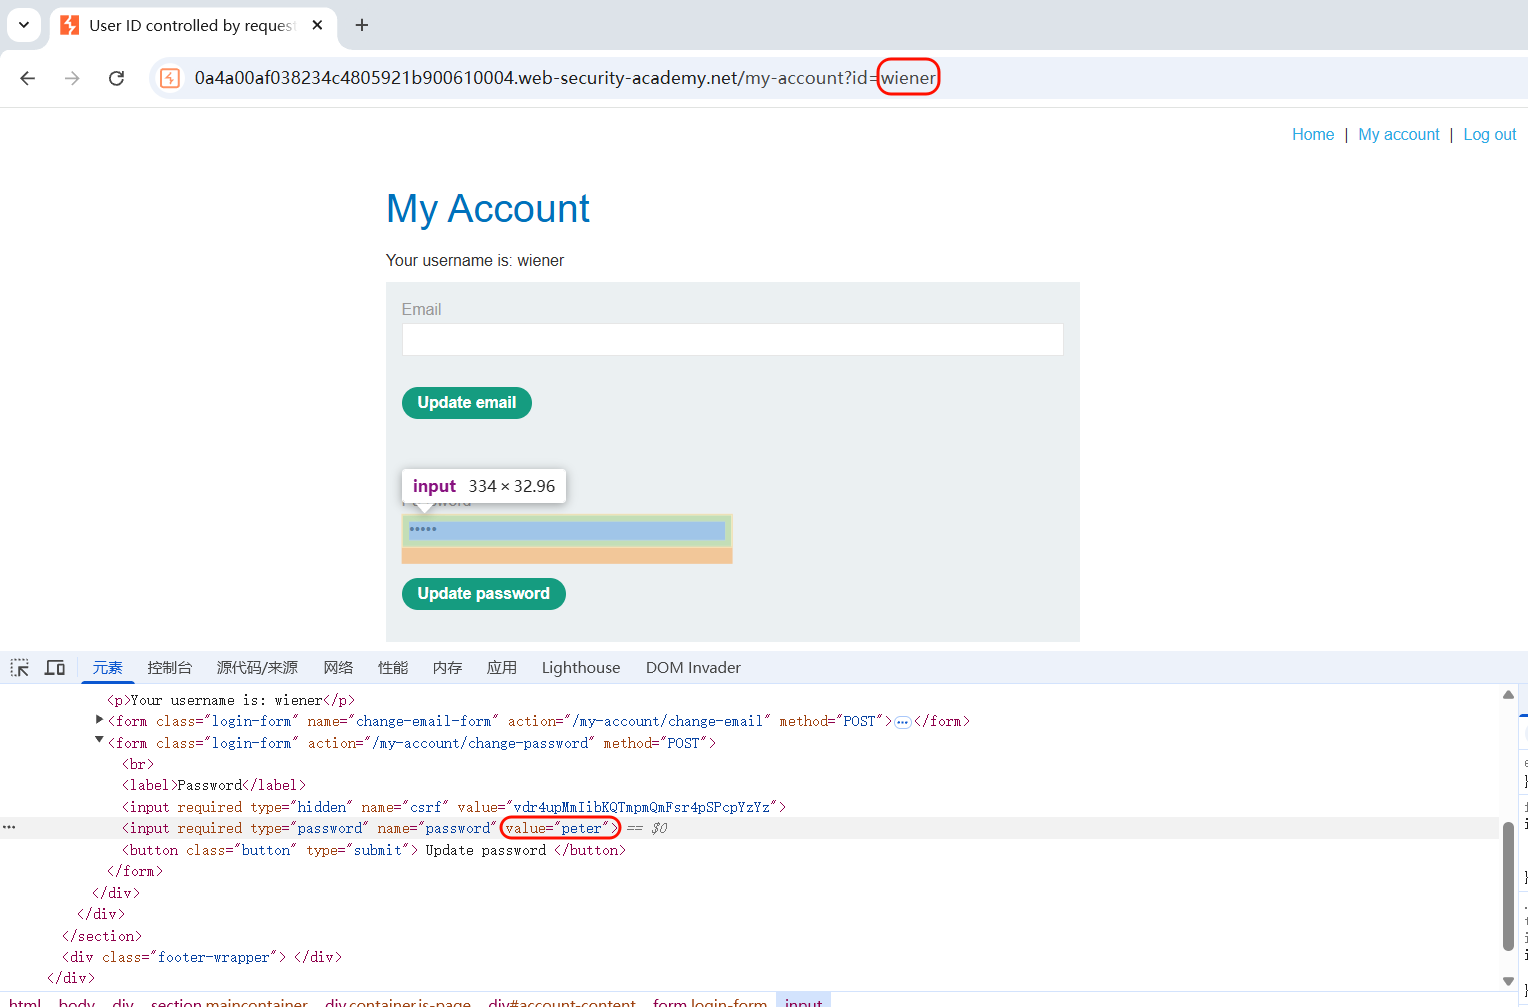Click the <br> tag line
This screenshot has width=1528, height=1007.
pos(137,764)
